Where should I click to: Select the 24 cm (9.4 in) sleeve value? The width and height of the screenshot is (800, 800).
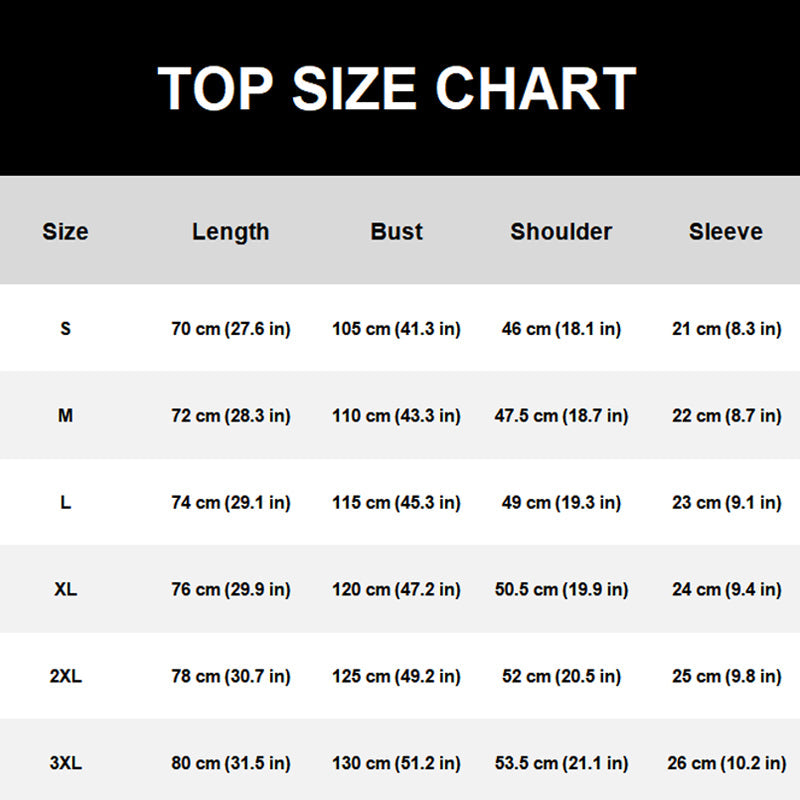pos(726,590)
